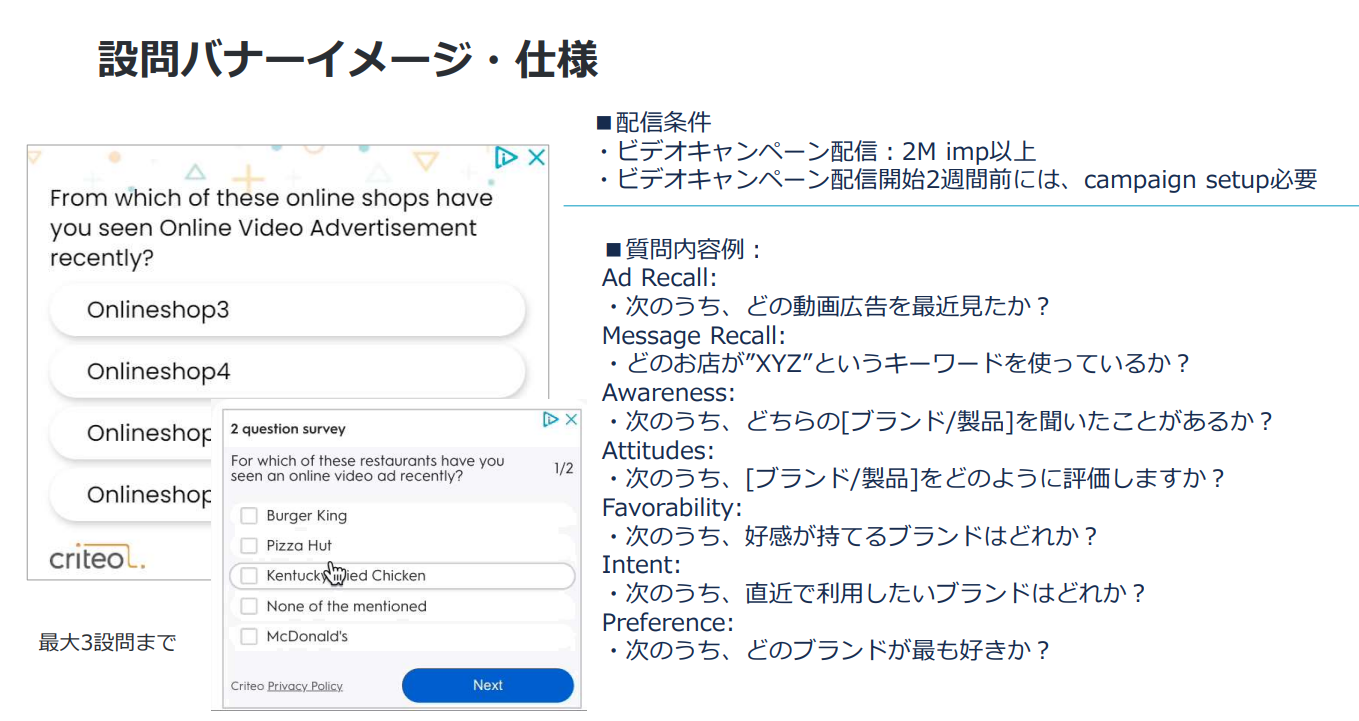Image resolution: width=1359 pixels, height=721 pixels.
Task: Pick the Onlineshop4 answer option
Action: 286,372
